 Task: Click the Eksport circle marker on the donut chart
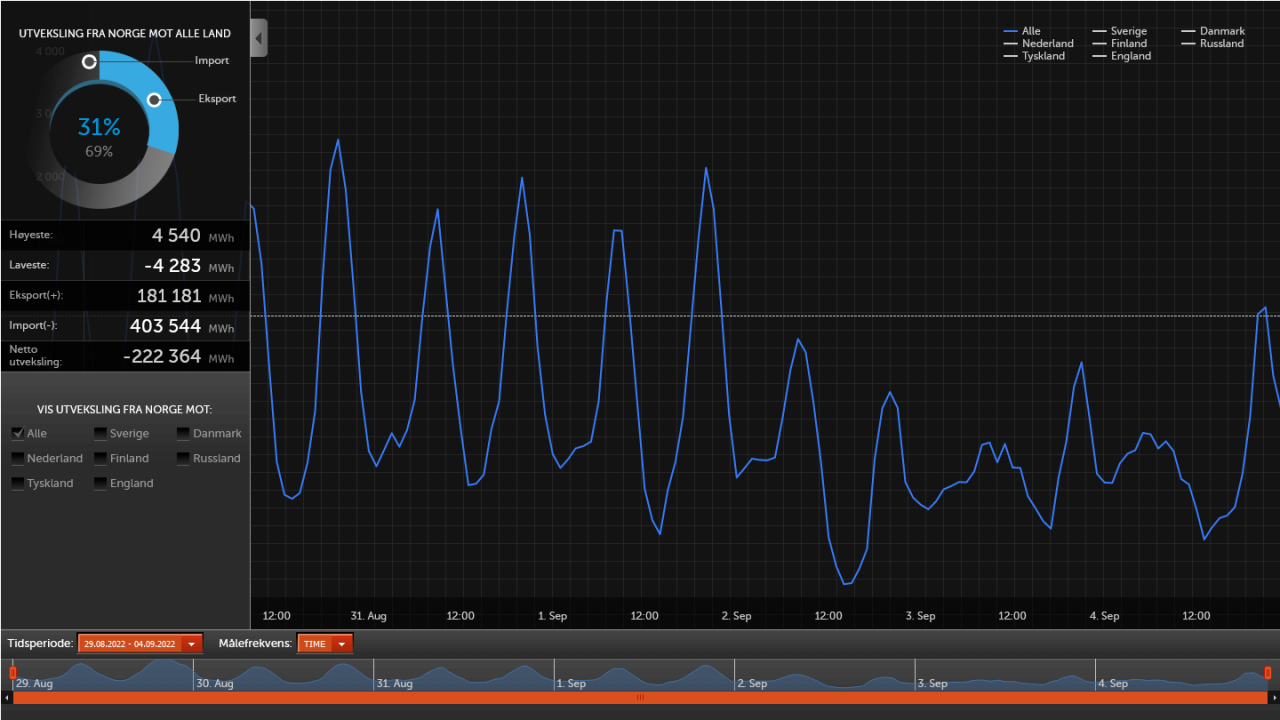click(x=154, y=99)
